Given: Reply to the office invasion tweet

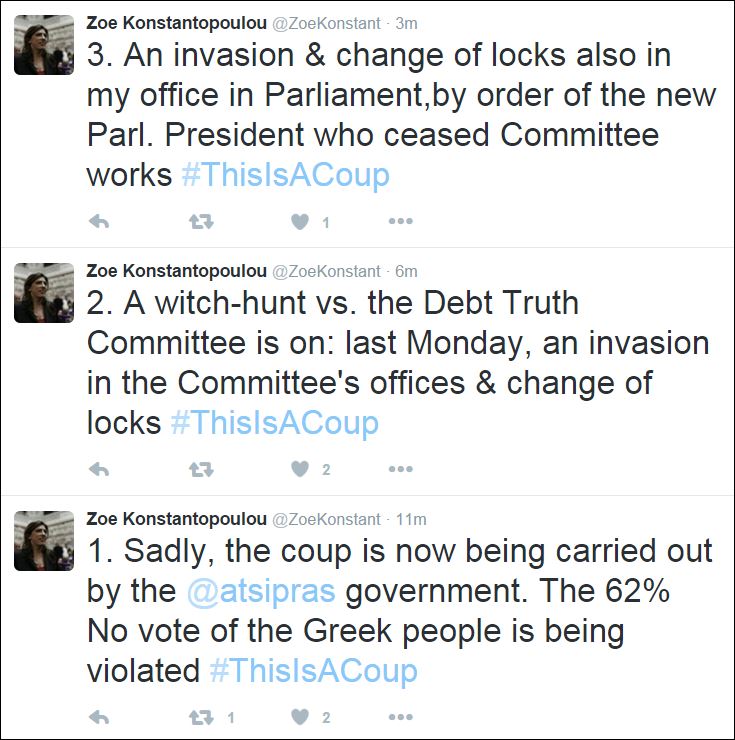Looking at the screenshot, I should 98,222.
